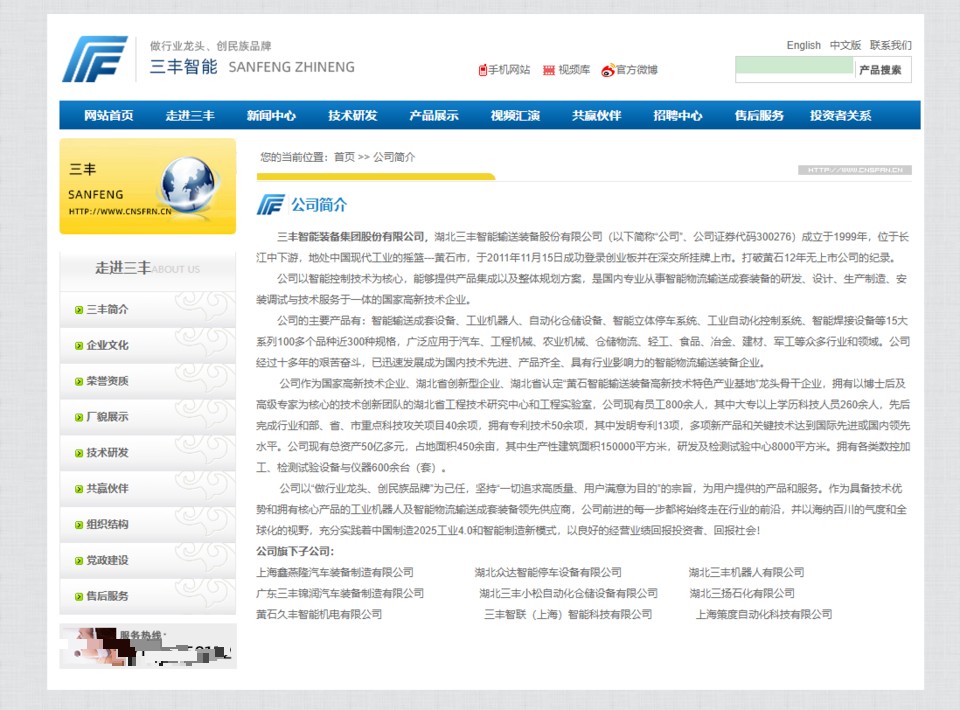The image size is (960, 710).
Task: Click the 走进三丰 ABOUT US sidebar header
Action: point(148,268)
